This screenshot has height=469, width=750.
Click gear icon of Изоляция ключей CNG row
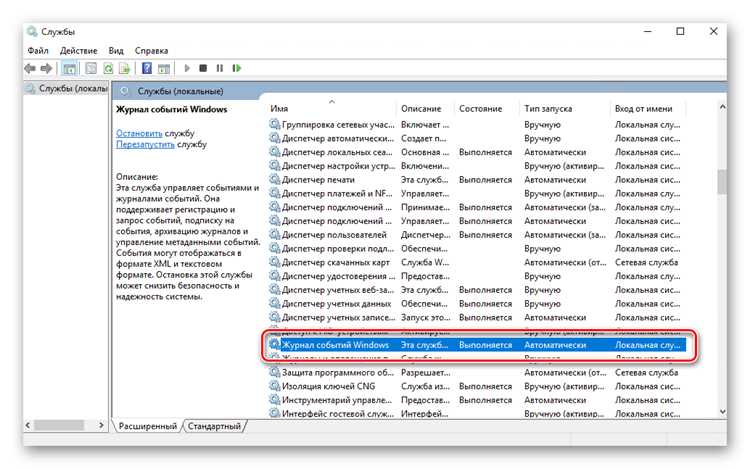[275, 386]
